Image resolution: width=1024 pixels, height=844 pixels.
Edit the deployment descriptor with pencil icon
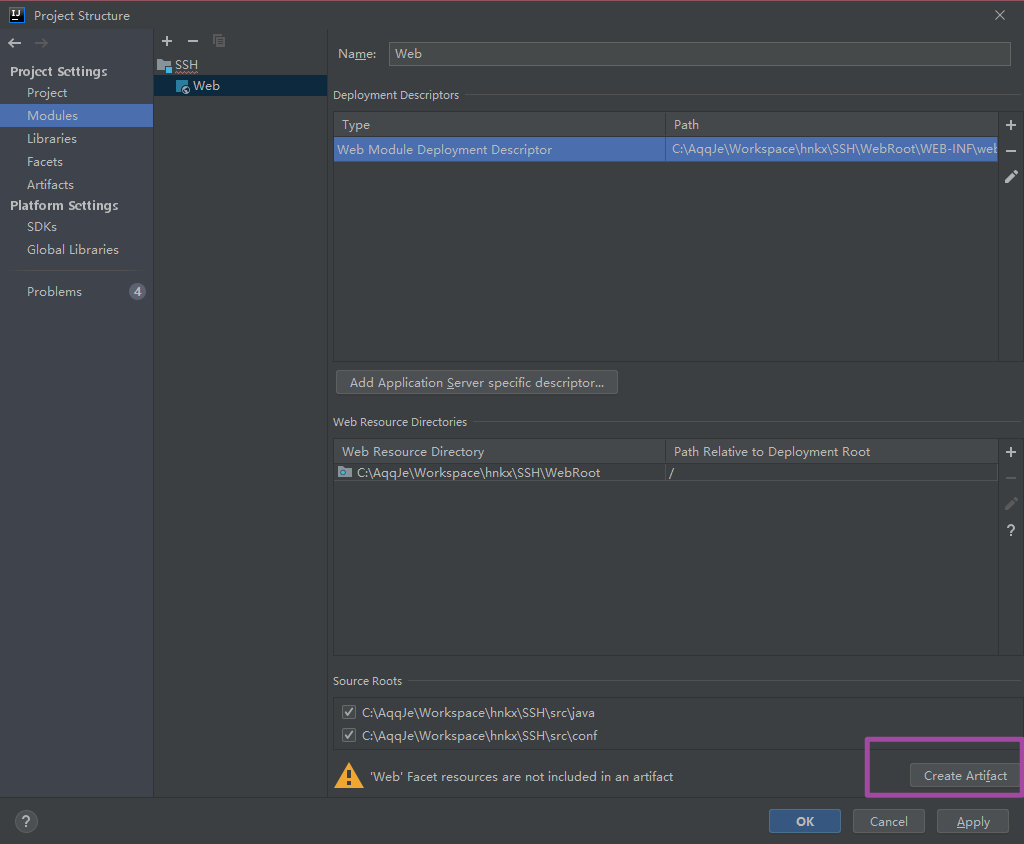[1011, 177]
